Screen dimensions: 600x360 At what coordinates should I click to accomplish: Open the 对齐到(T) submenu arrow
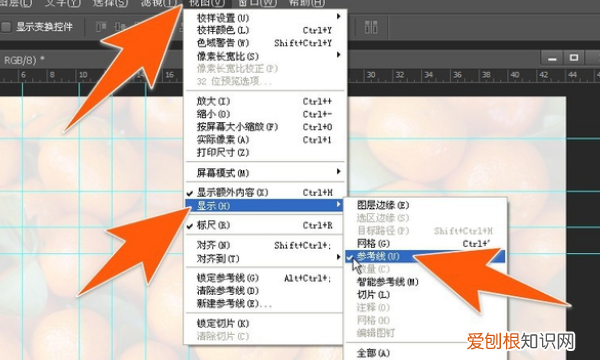pos(339,257)
